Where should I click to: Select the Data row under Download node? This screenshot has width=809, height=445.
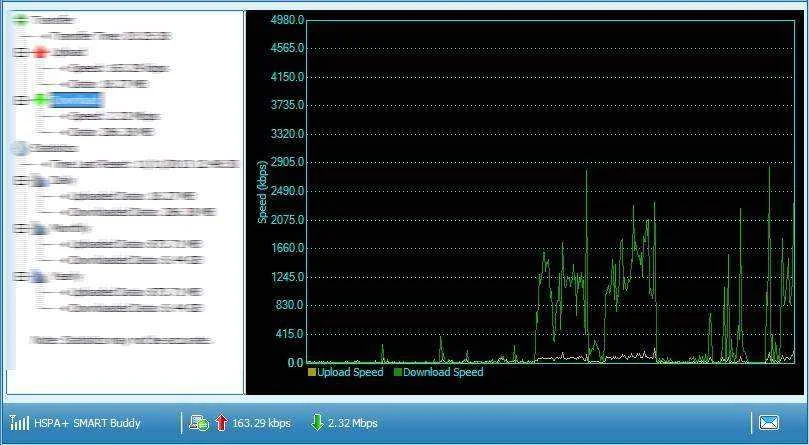[110, 132]
